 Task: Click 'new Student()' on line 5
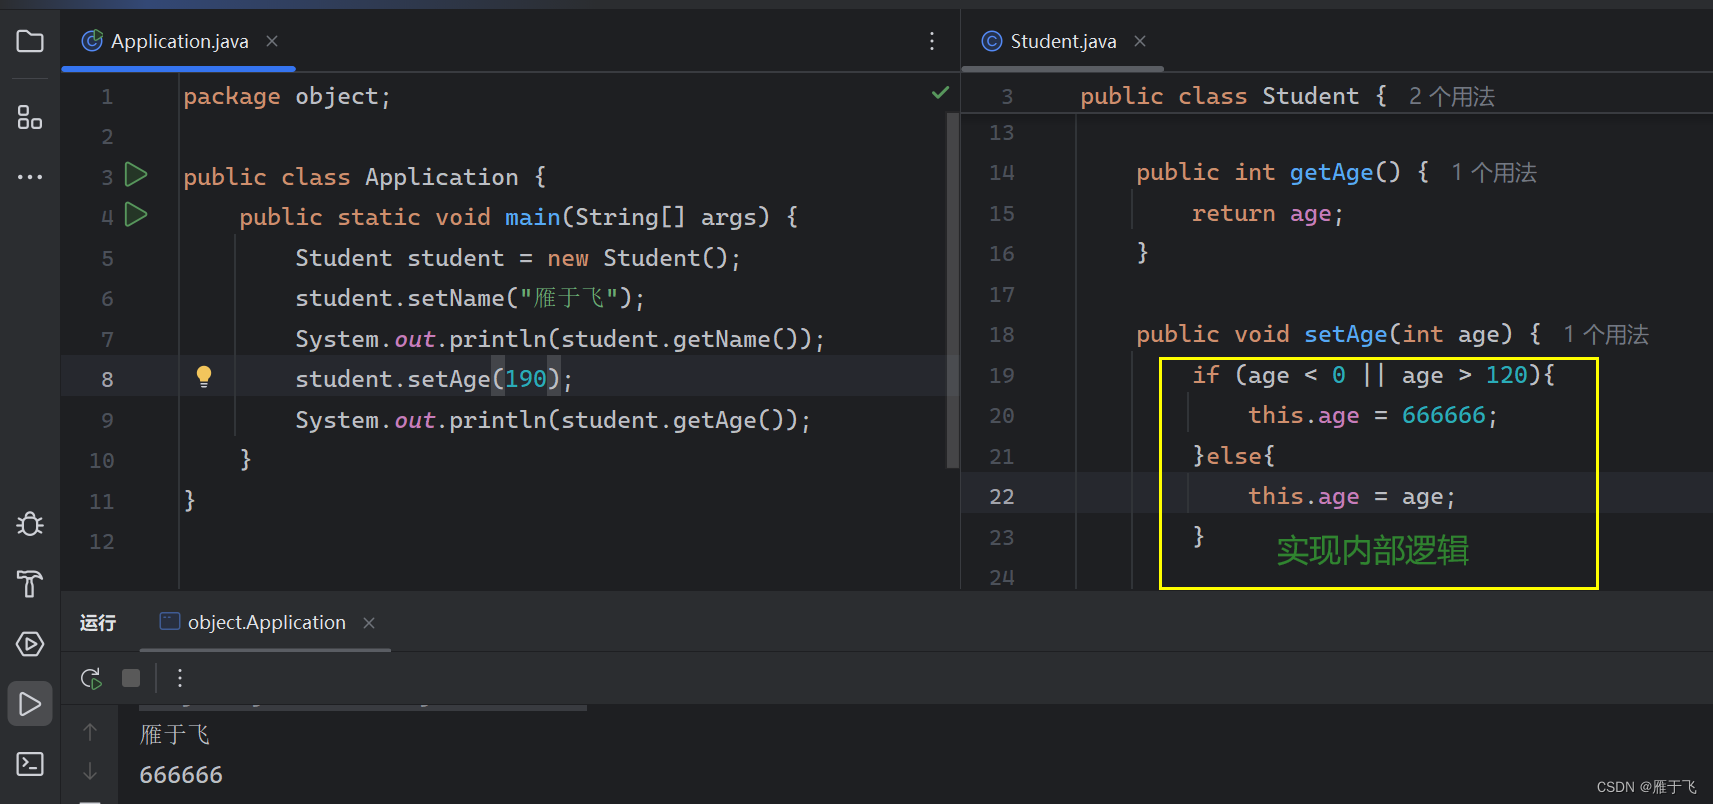pos(637,258)
